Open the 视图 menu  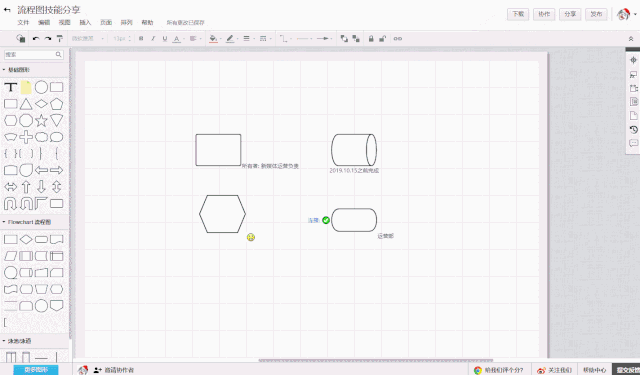(x=64, y=22)
